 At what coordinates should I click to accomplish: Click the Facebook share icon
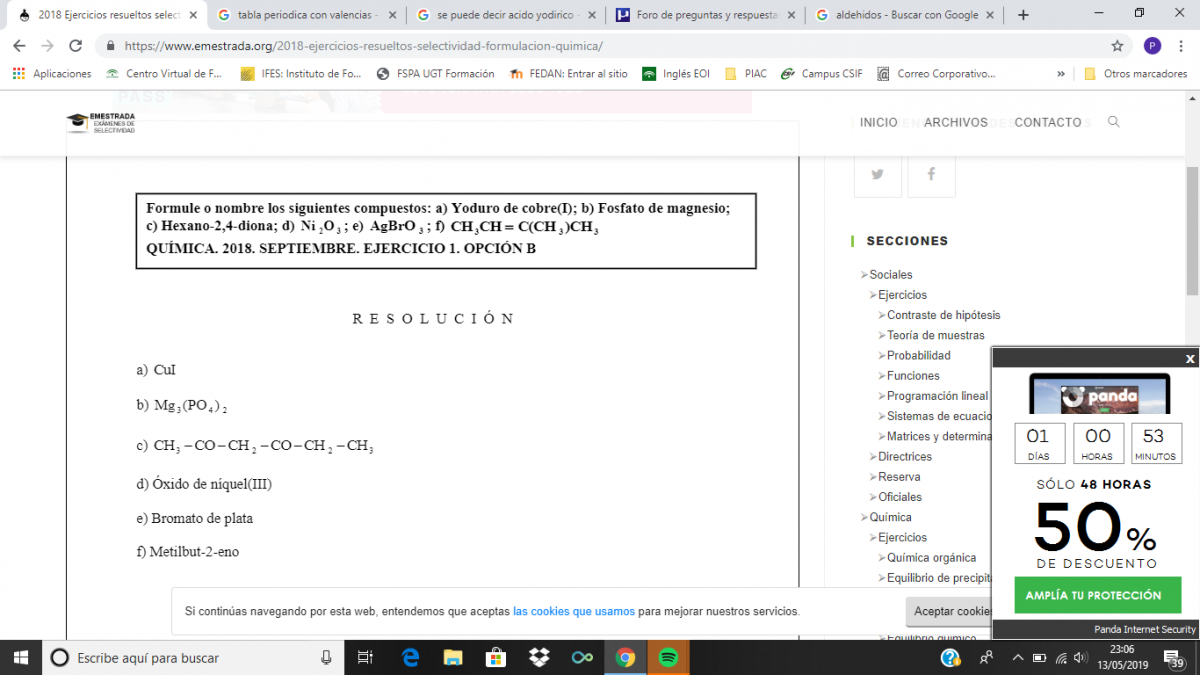931,174
